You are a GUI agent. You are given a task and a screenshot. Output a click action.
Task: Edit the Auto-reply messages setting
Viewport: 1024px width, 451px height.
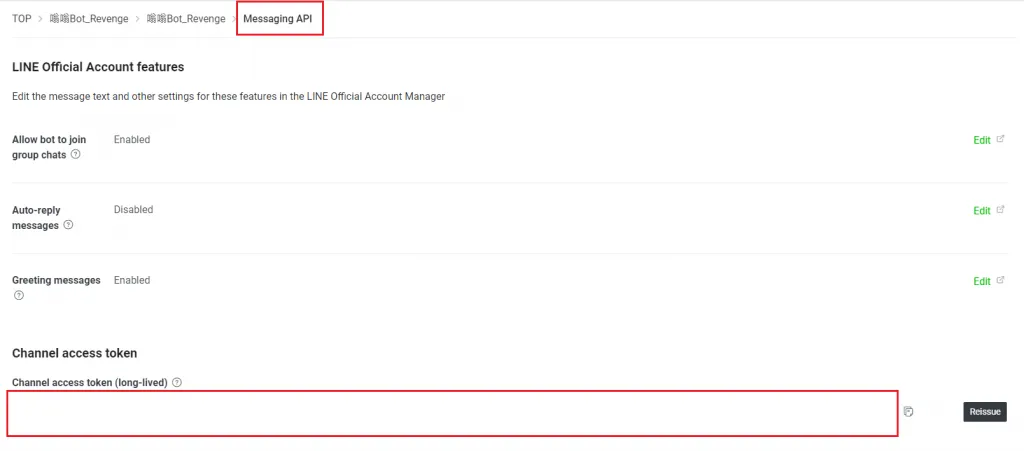981,211
